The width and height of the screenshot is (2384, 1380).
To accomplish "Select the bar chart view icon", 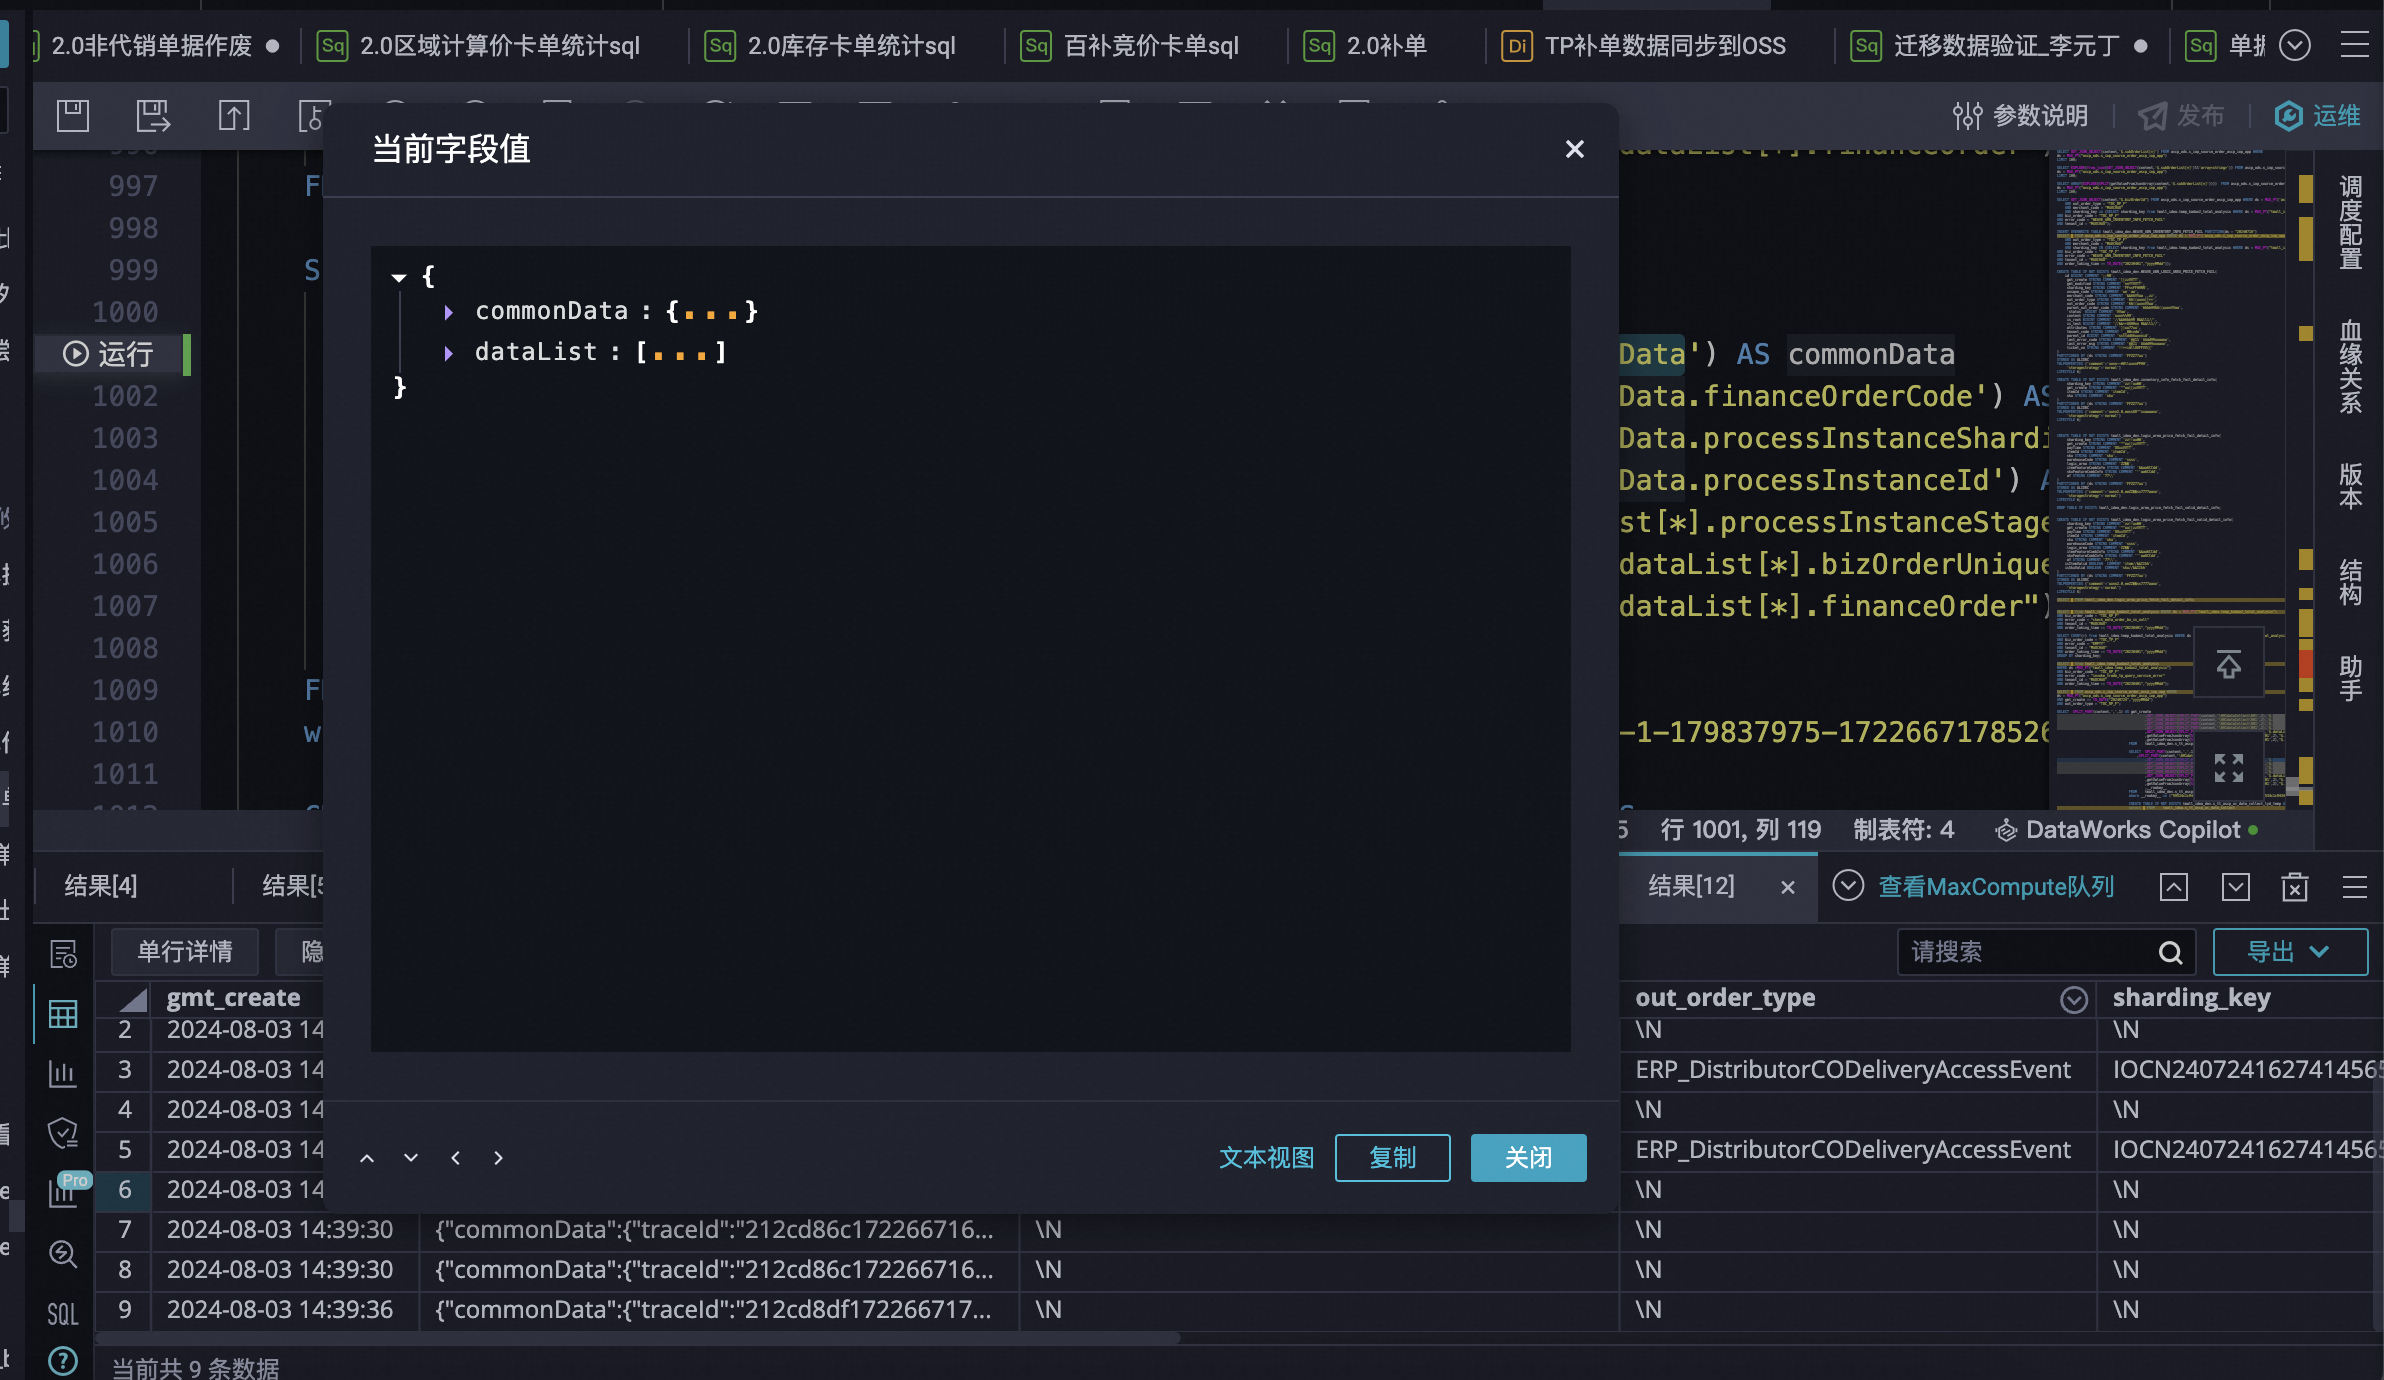I will 63,1074.
